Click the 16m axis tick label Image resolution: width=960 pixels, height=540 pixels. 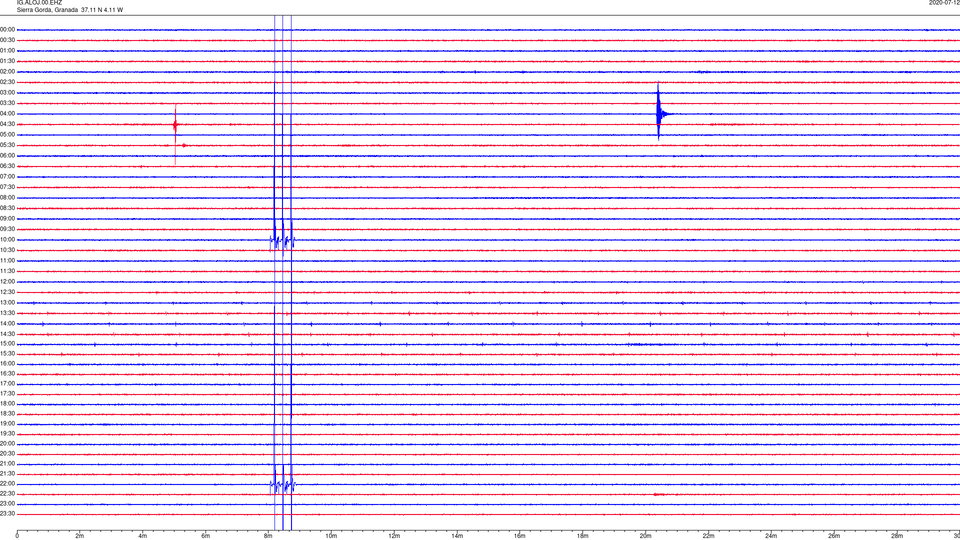(x=520, y=536)
